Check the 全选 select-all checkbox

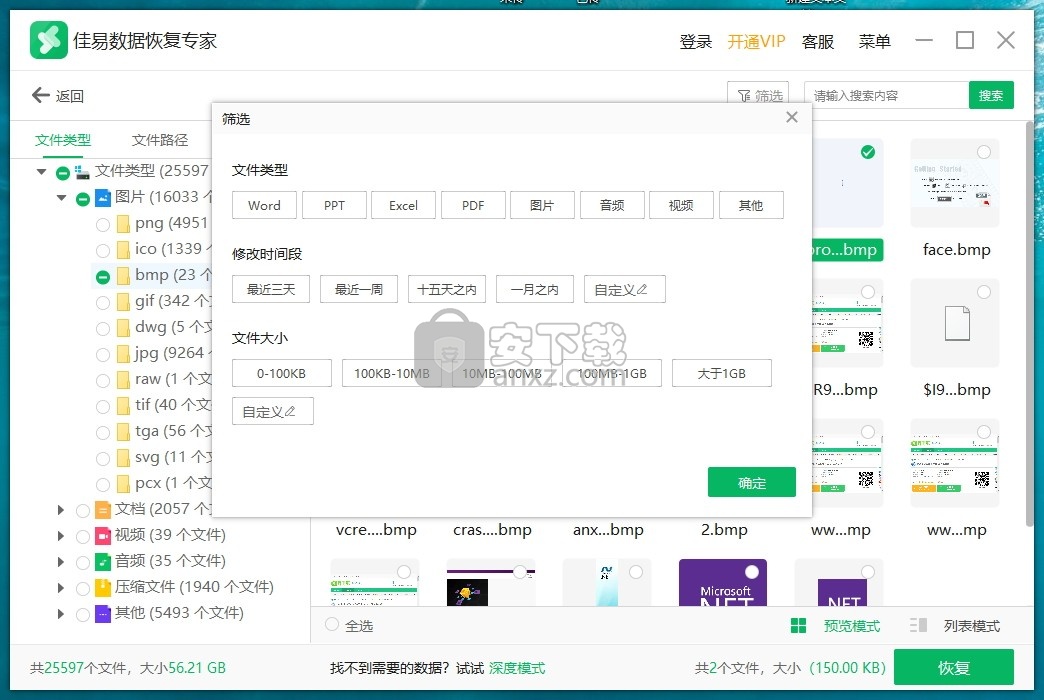[332, 625]
